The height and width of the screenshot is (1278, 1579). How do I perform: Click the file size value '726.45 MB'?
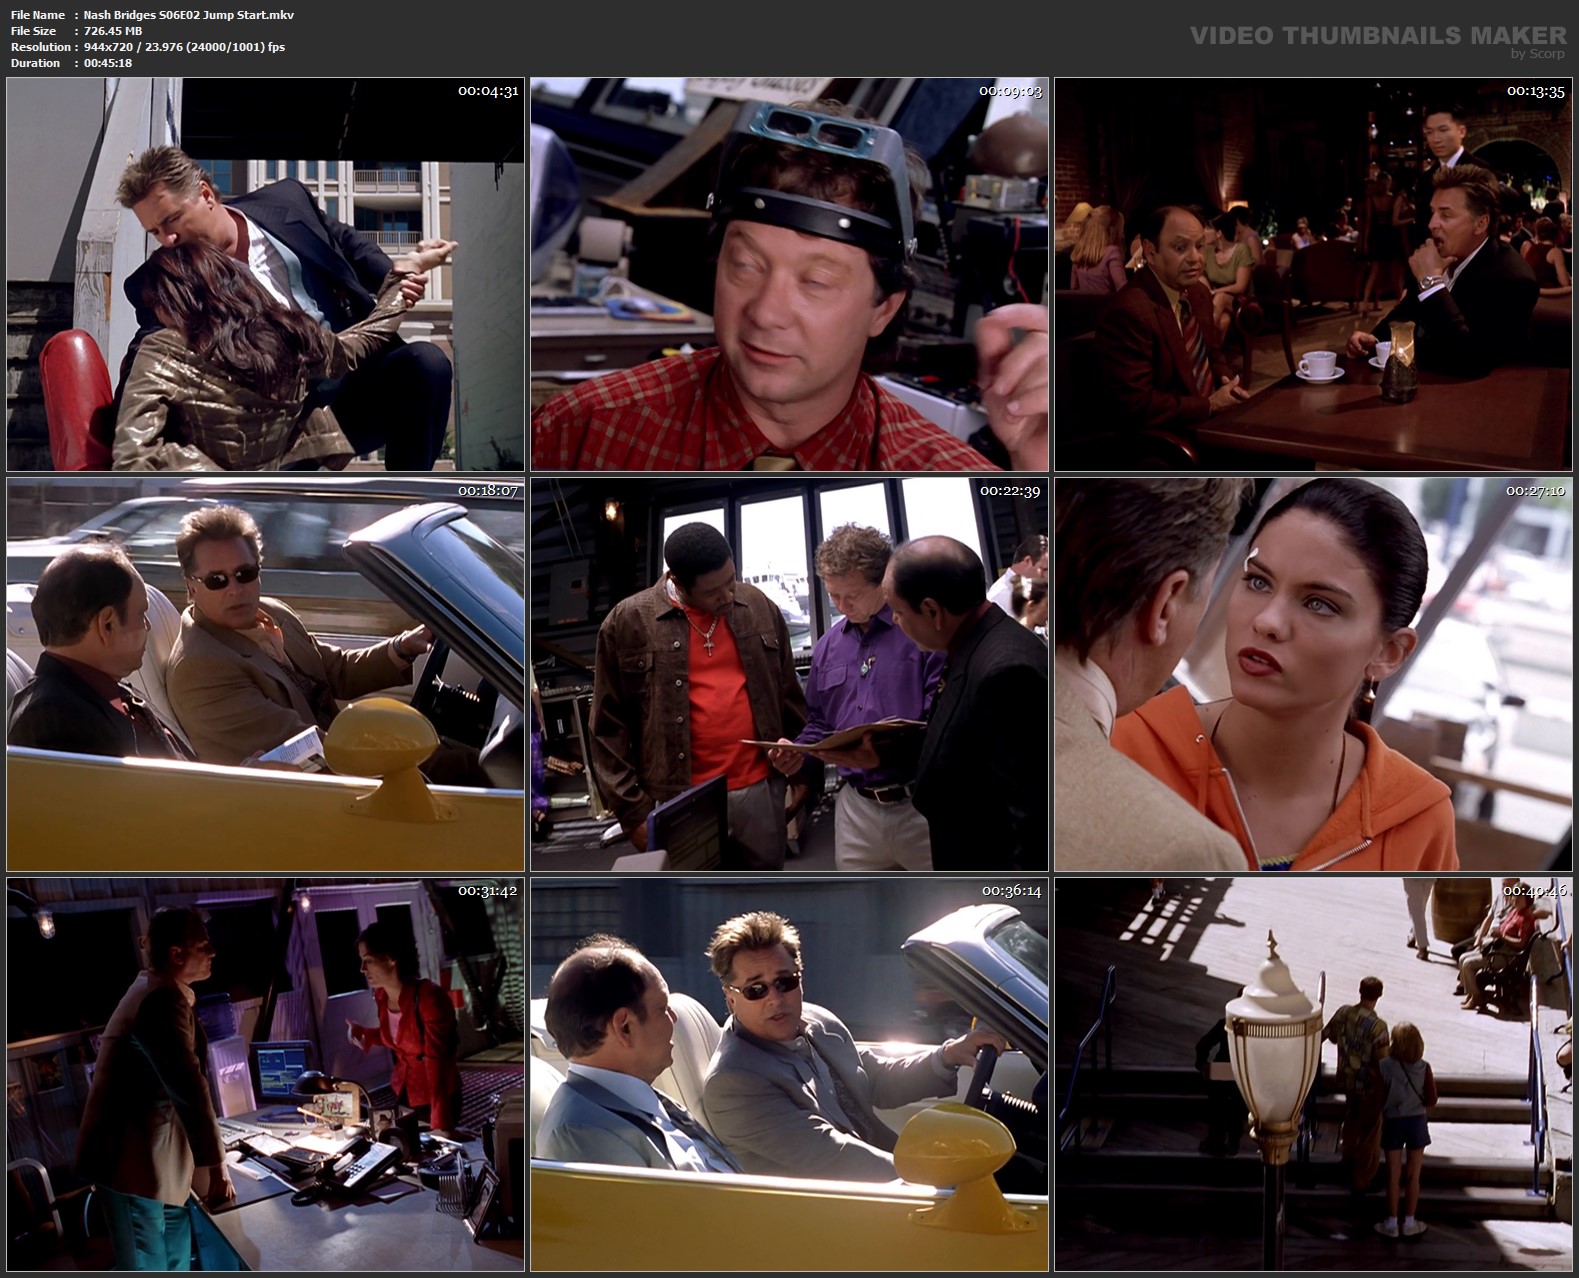pyautogui.click(x=113, y=31)
